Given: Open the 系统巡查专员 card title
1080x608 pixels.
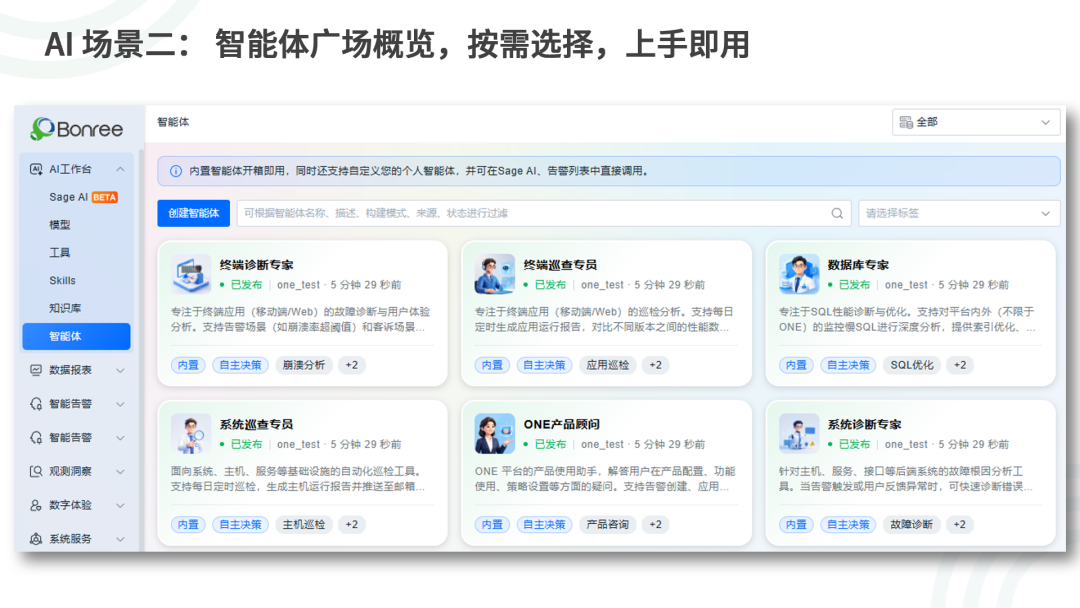Looking at the screenshot, I should click(x=256, y=424).
